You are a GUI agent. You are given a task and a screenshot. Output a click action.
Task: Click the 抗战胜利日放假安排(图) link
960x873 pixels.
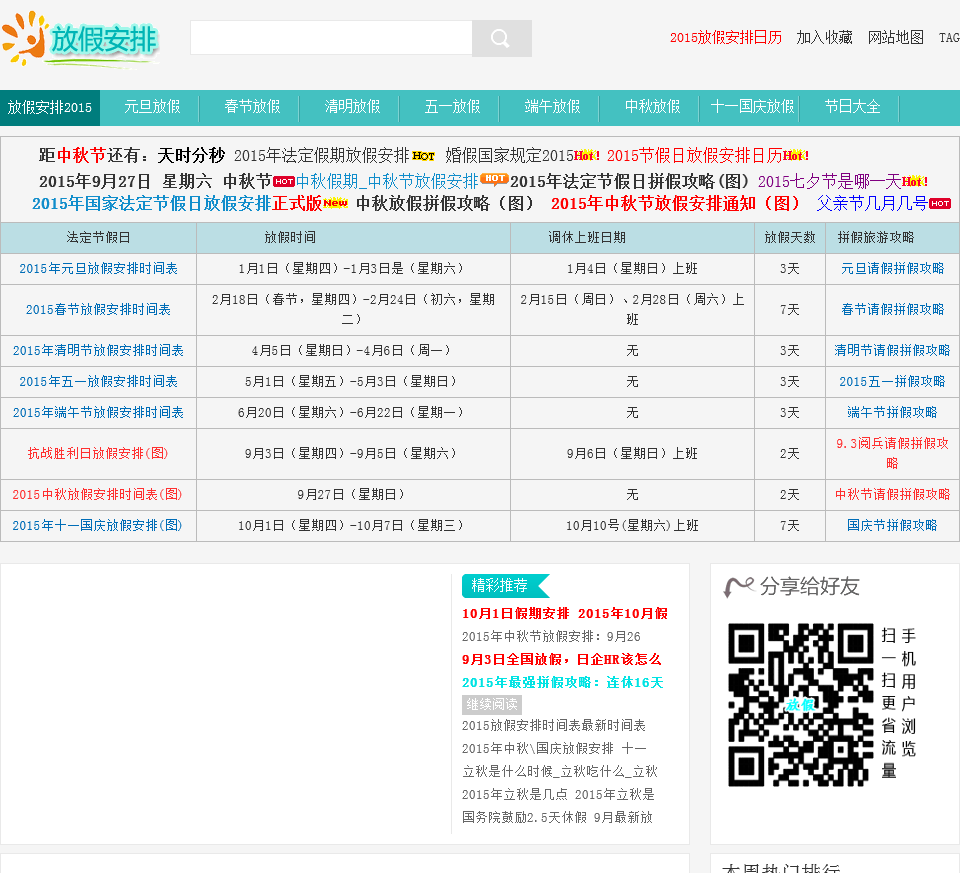98,454
